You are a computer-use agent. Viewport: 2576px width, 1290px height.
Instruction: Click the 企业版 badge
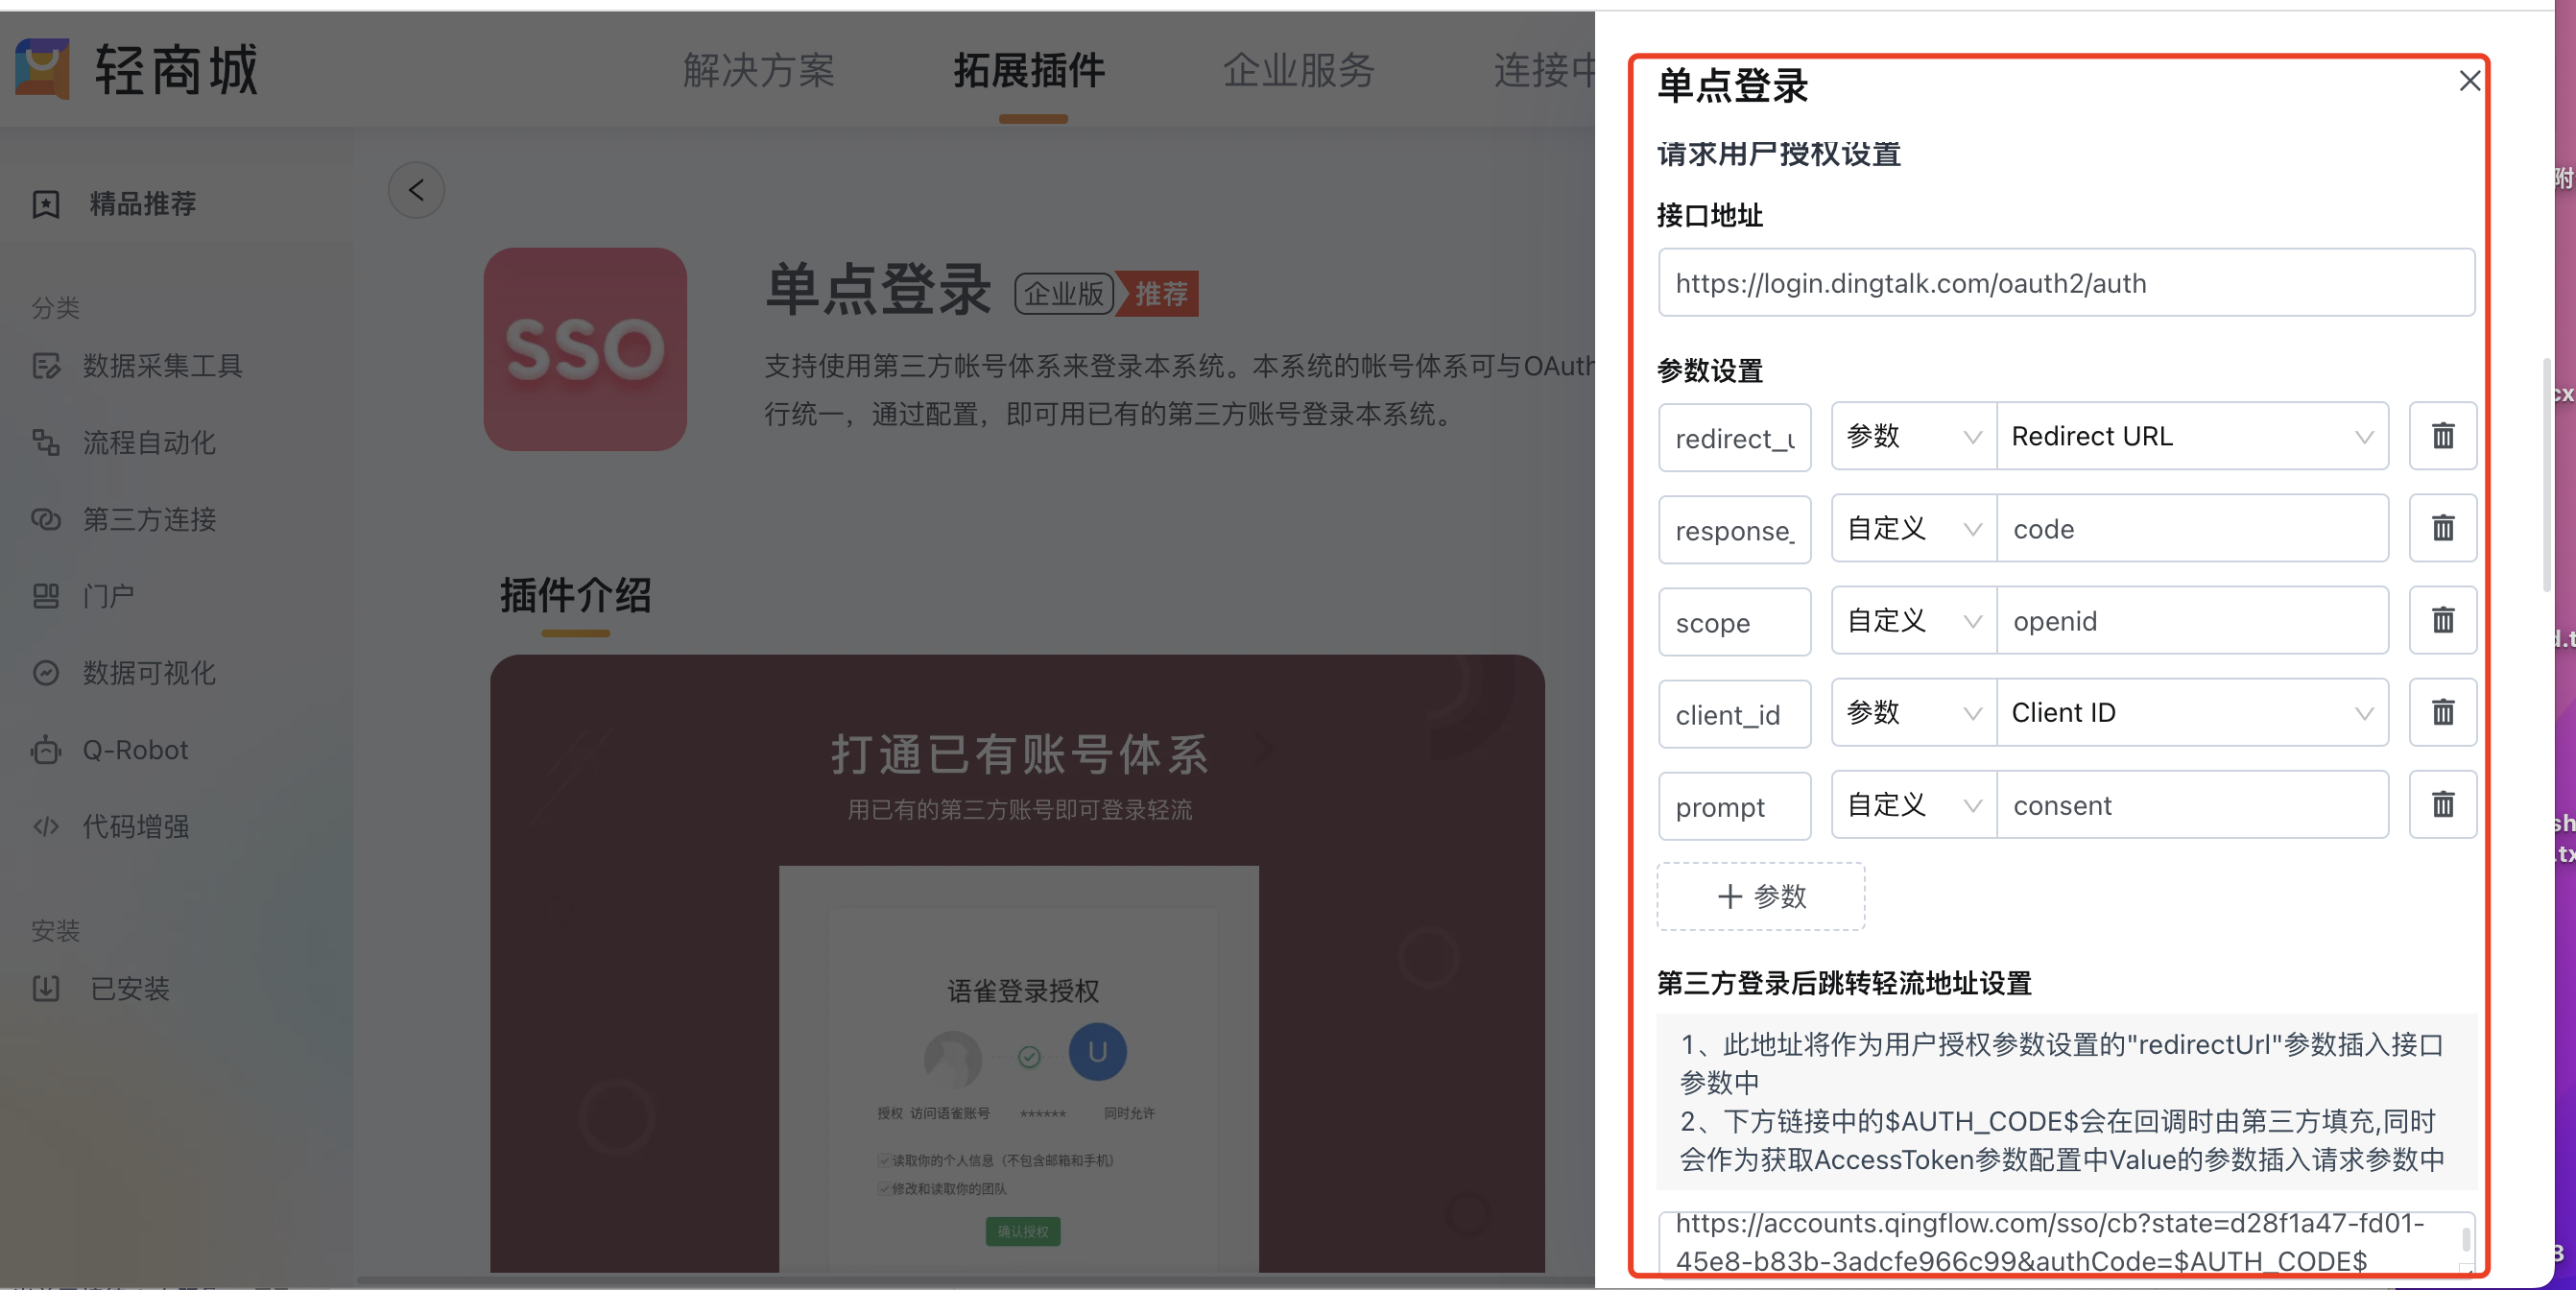(1064, 293)
